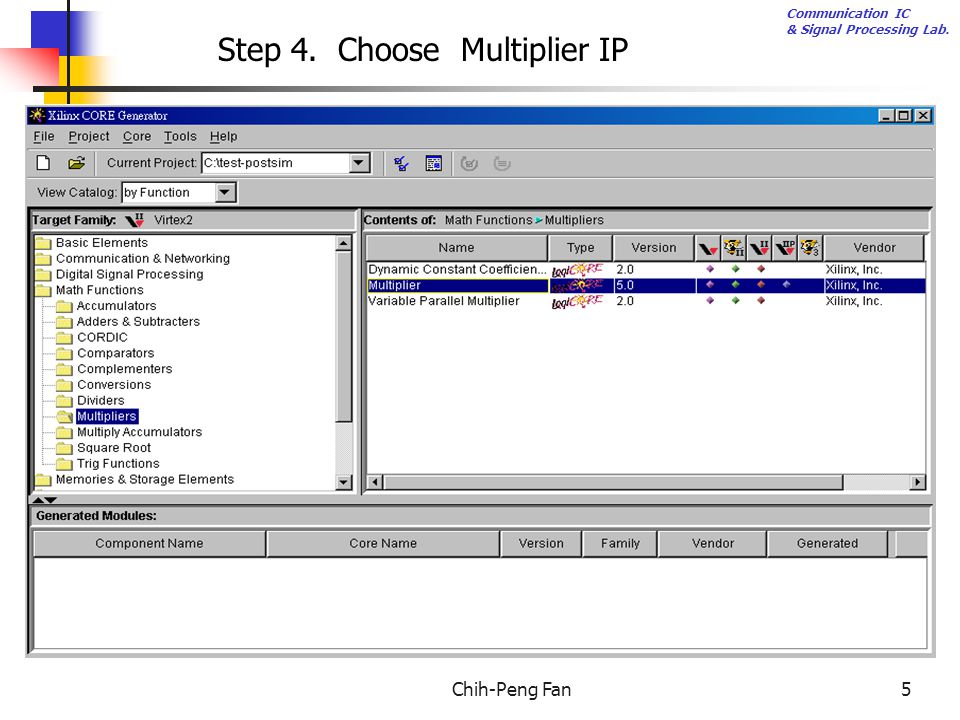This screenshot has width=960, height=720.
Task: Click the Digital Signal Processing folder icon
Action: pyautogui.click(x=43, y=275)
